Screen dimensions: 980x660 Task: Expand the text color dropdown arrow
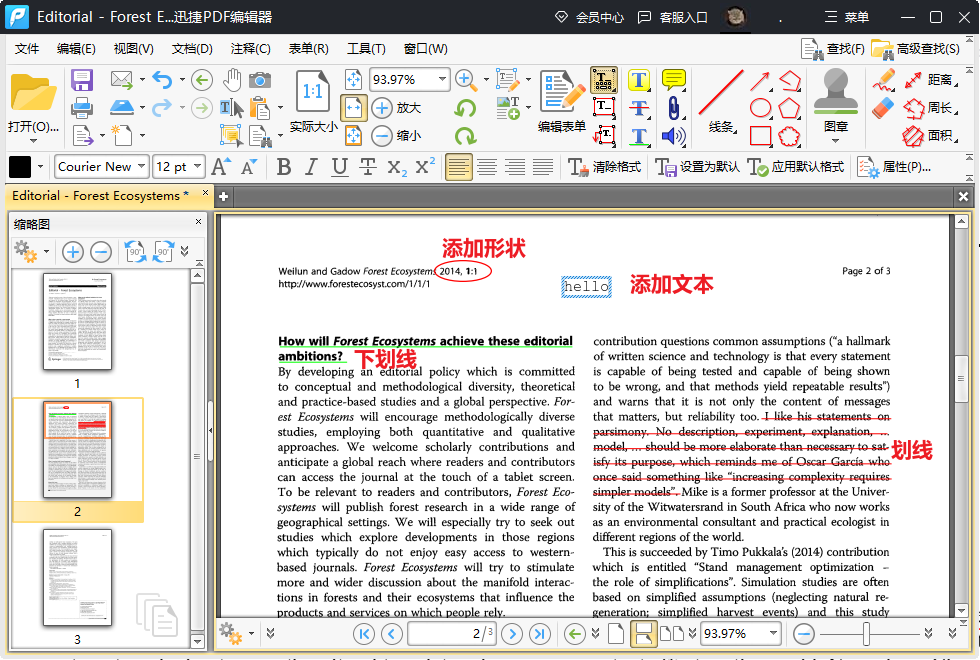41,167
